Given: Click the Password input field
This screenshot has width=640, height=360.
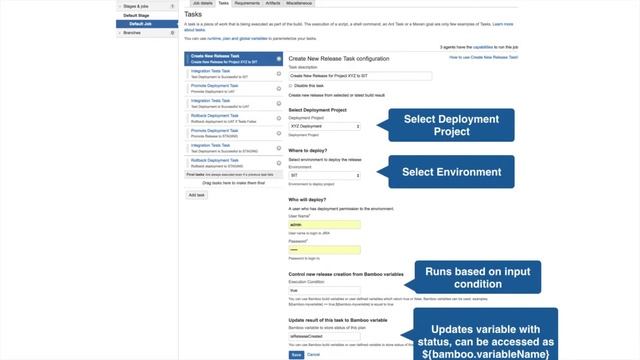Looking at the screenshot, I should pyautogui.click(x=324, y=250).
